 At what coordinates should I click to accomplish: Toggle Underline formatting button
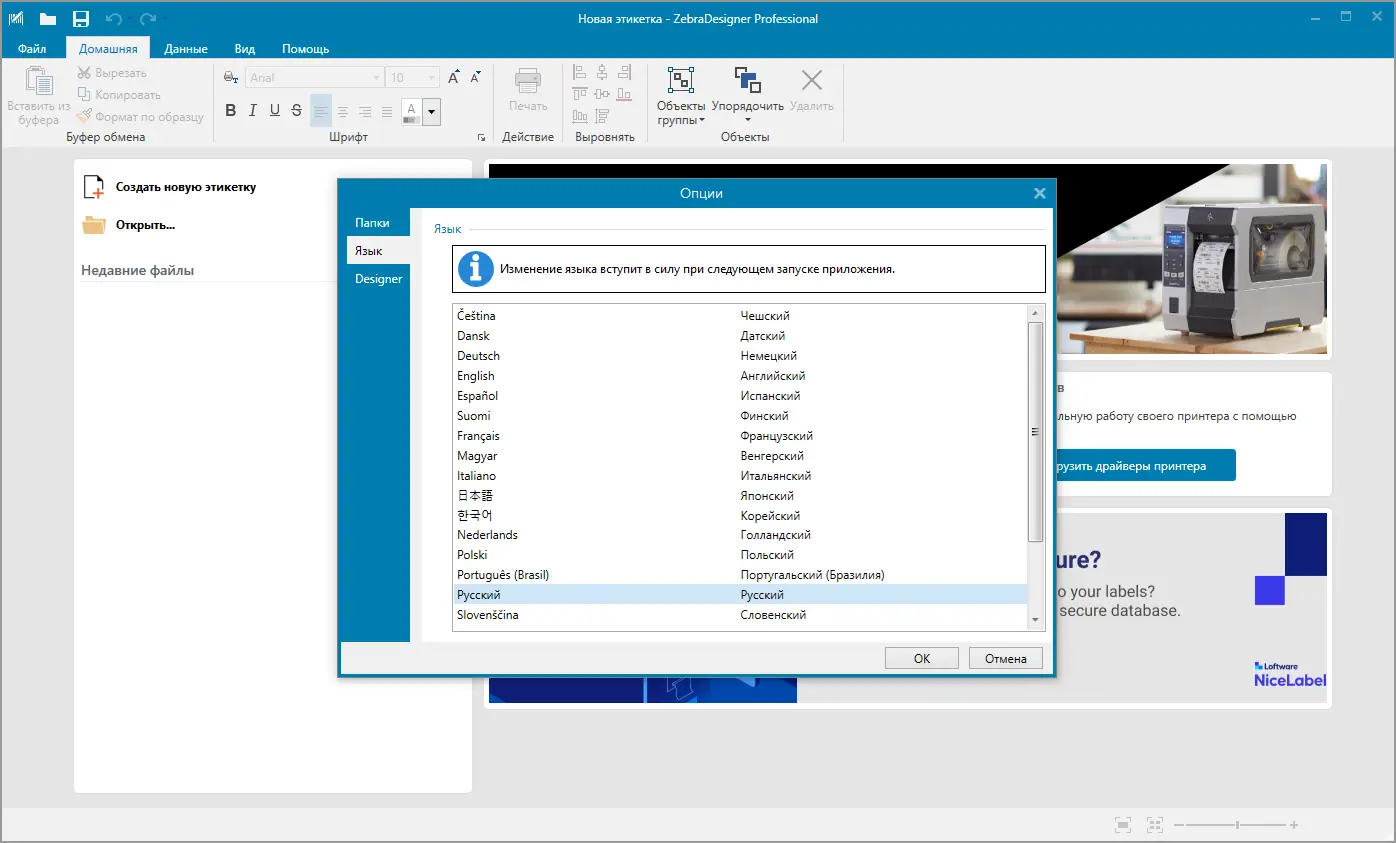[275, 111]
